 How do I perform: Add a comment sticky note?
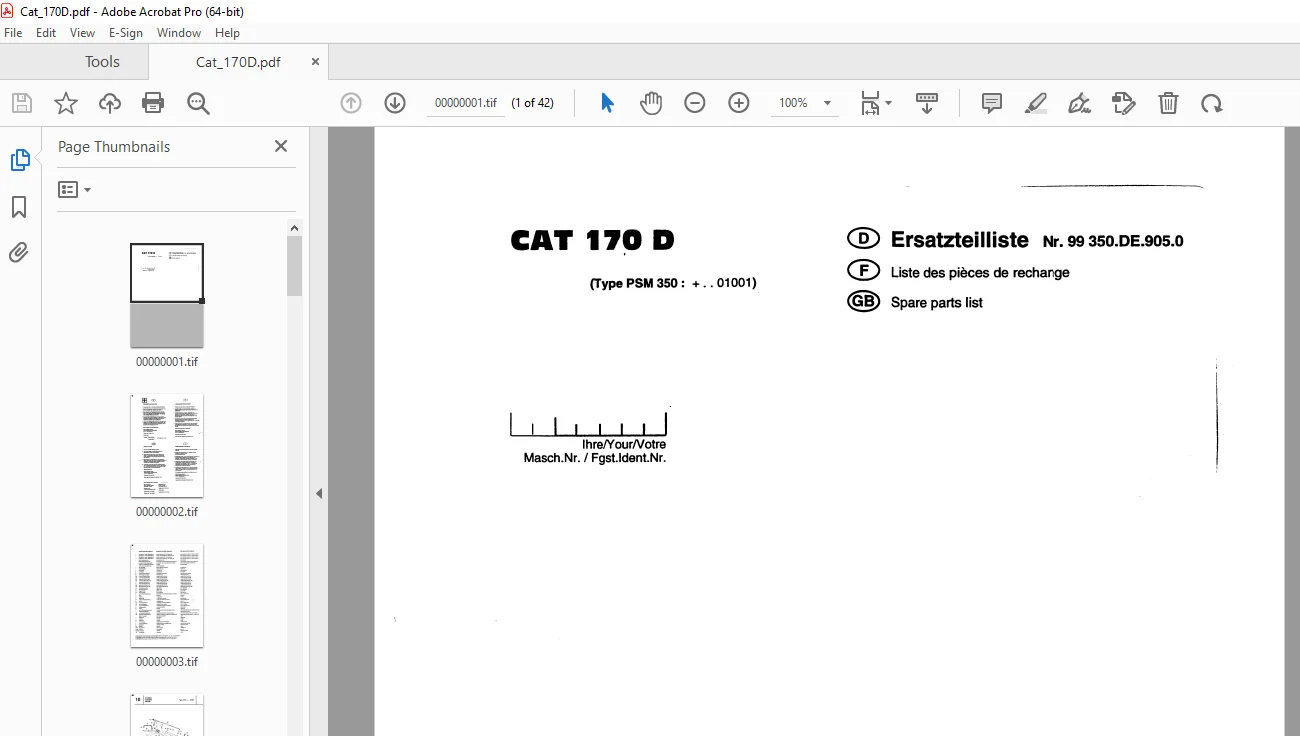pyautogui.click(x=992, y=103)
